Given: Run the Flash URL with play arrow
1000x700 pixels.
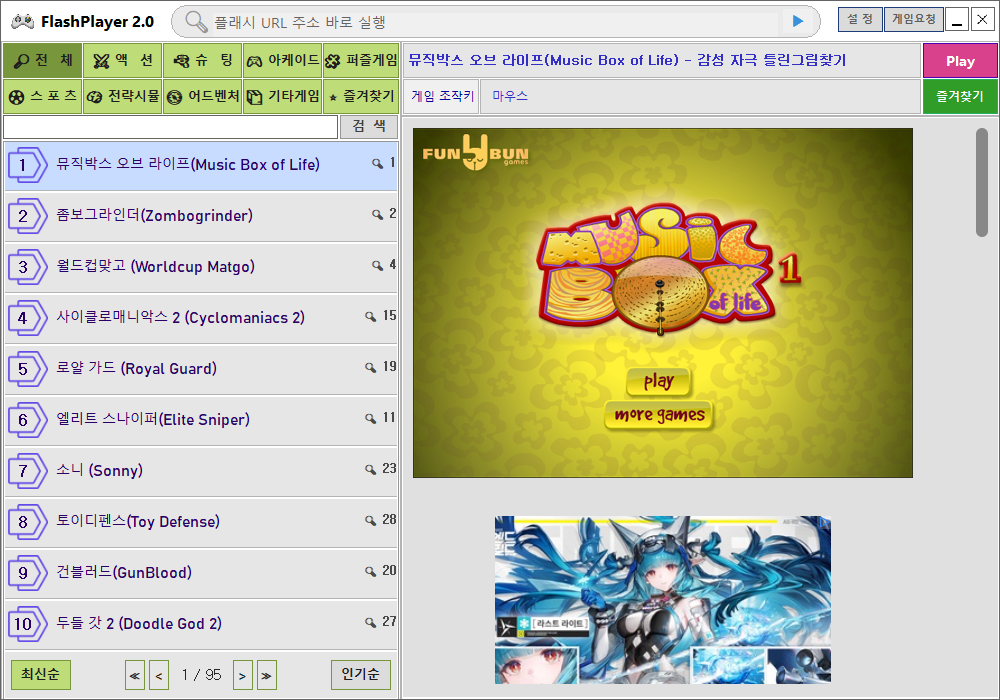Looking at the screenshot, I should (x=797, y=21).
